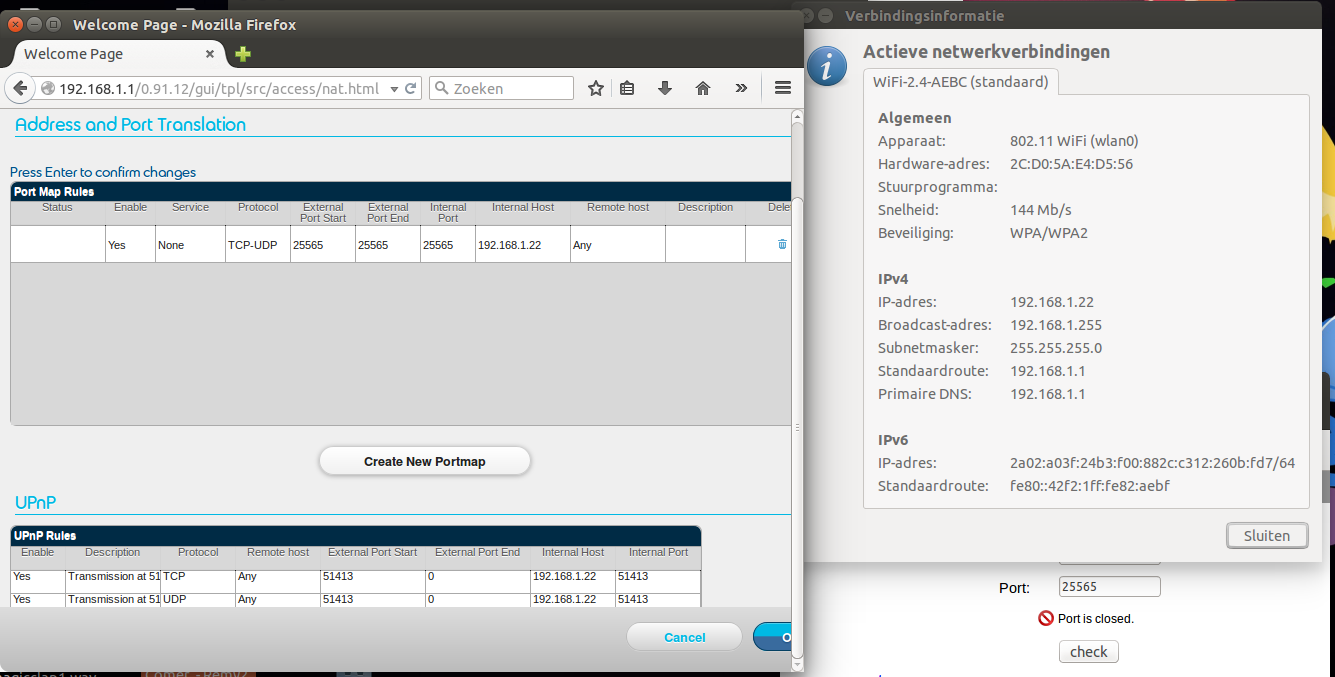Show more toolbar items via the chevron overflow
This screenshot has width=1335, height=677.
tap(741, 88)
